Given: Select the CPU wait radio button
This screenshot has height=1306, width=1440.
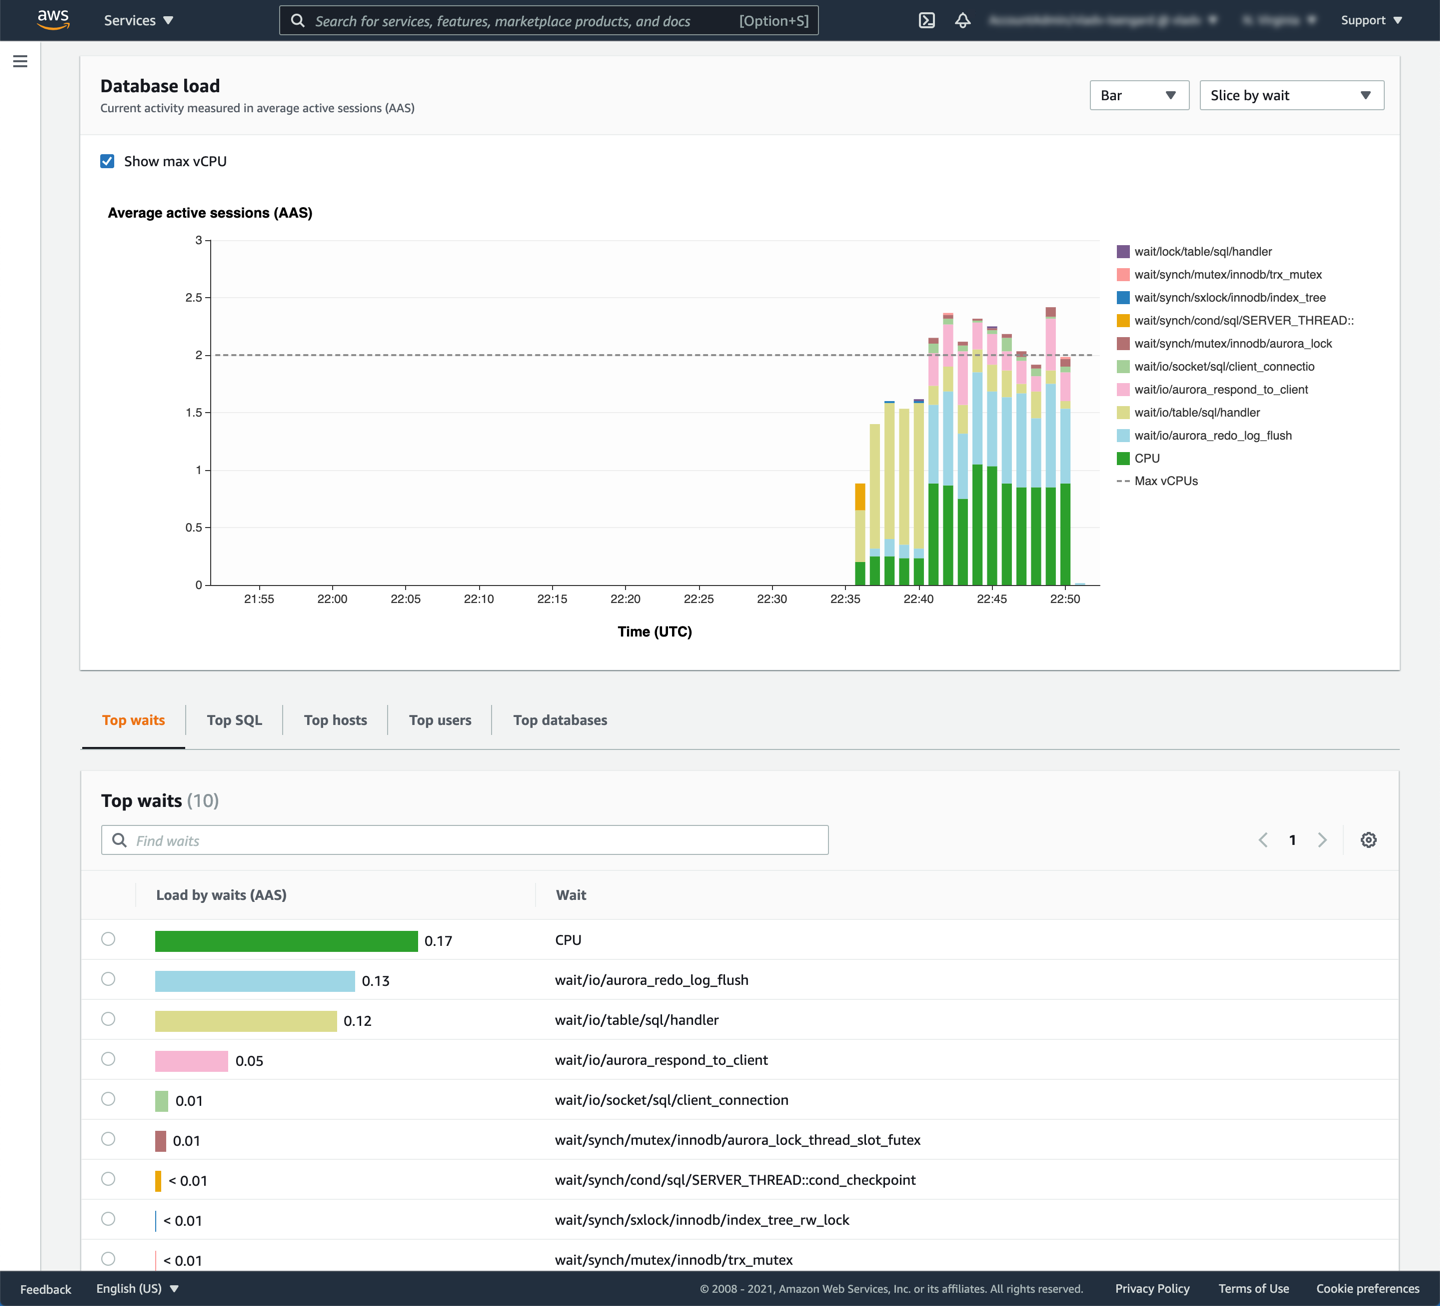Looking at the screenshot, I should [x=108, y=939].
